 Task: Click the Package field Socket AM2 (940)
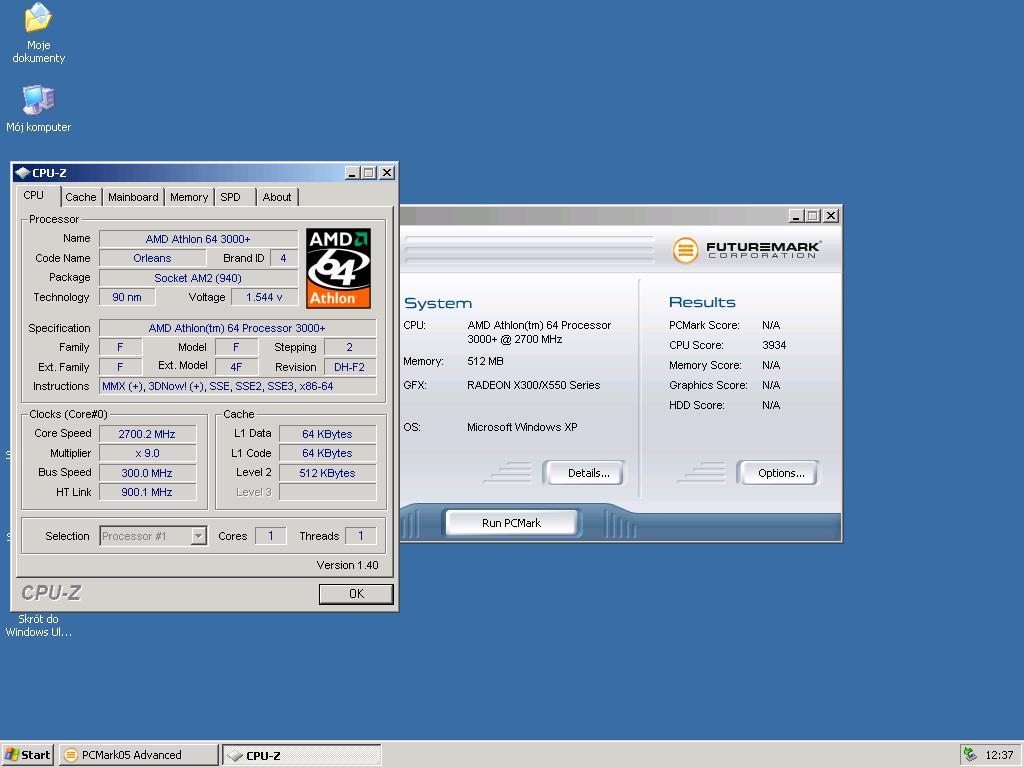coord(199,278)
